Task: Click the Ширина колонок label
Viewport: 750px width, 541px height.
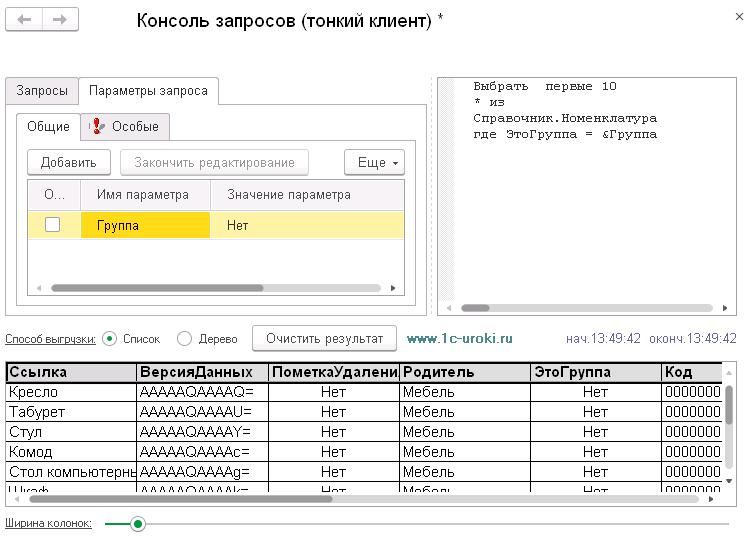Action: point(48,523)
